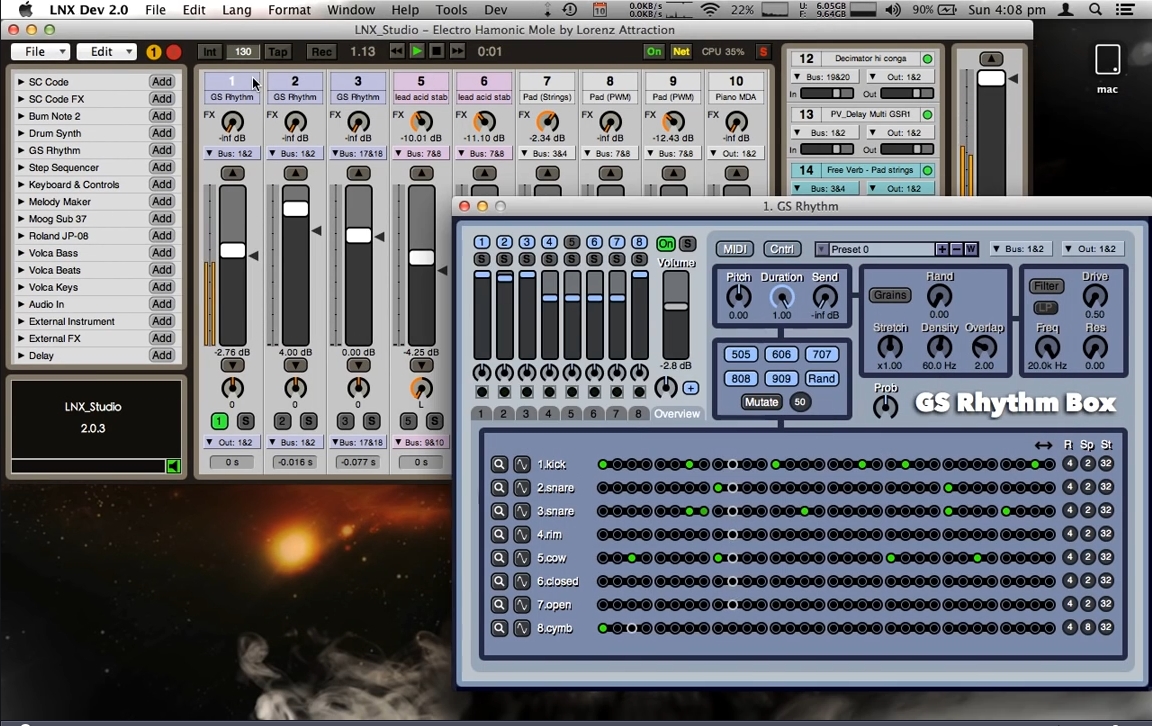
Task: Click the plus icon beside the volume pan knob
Action: coord(691,388)
